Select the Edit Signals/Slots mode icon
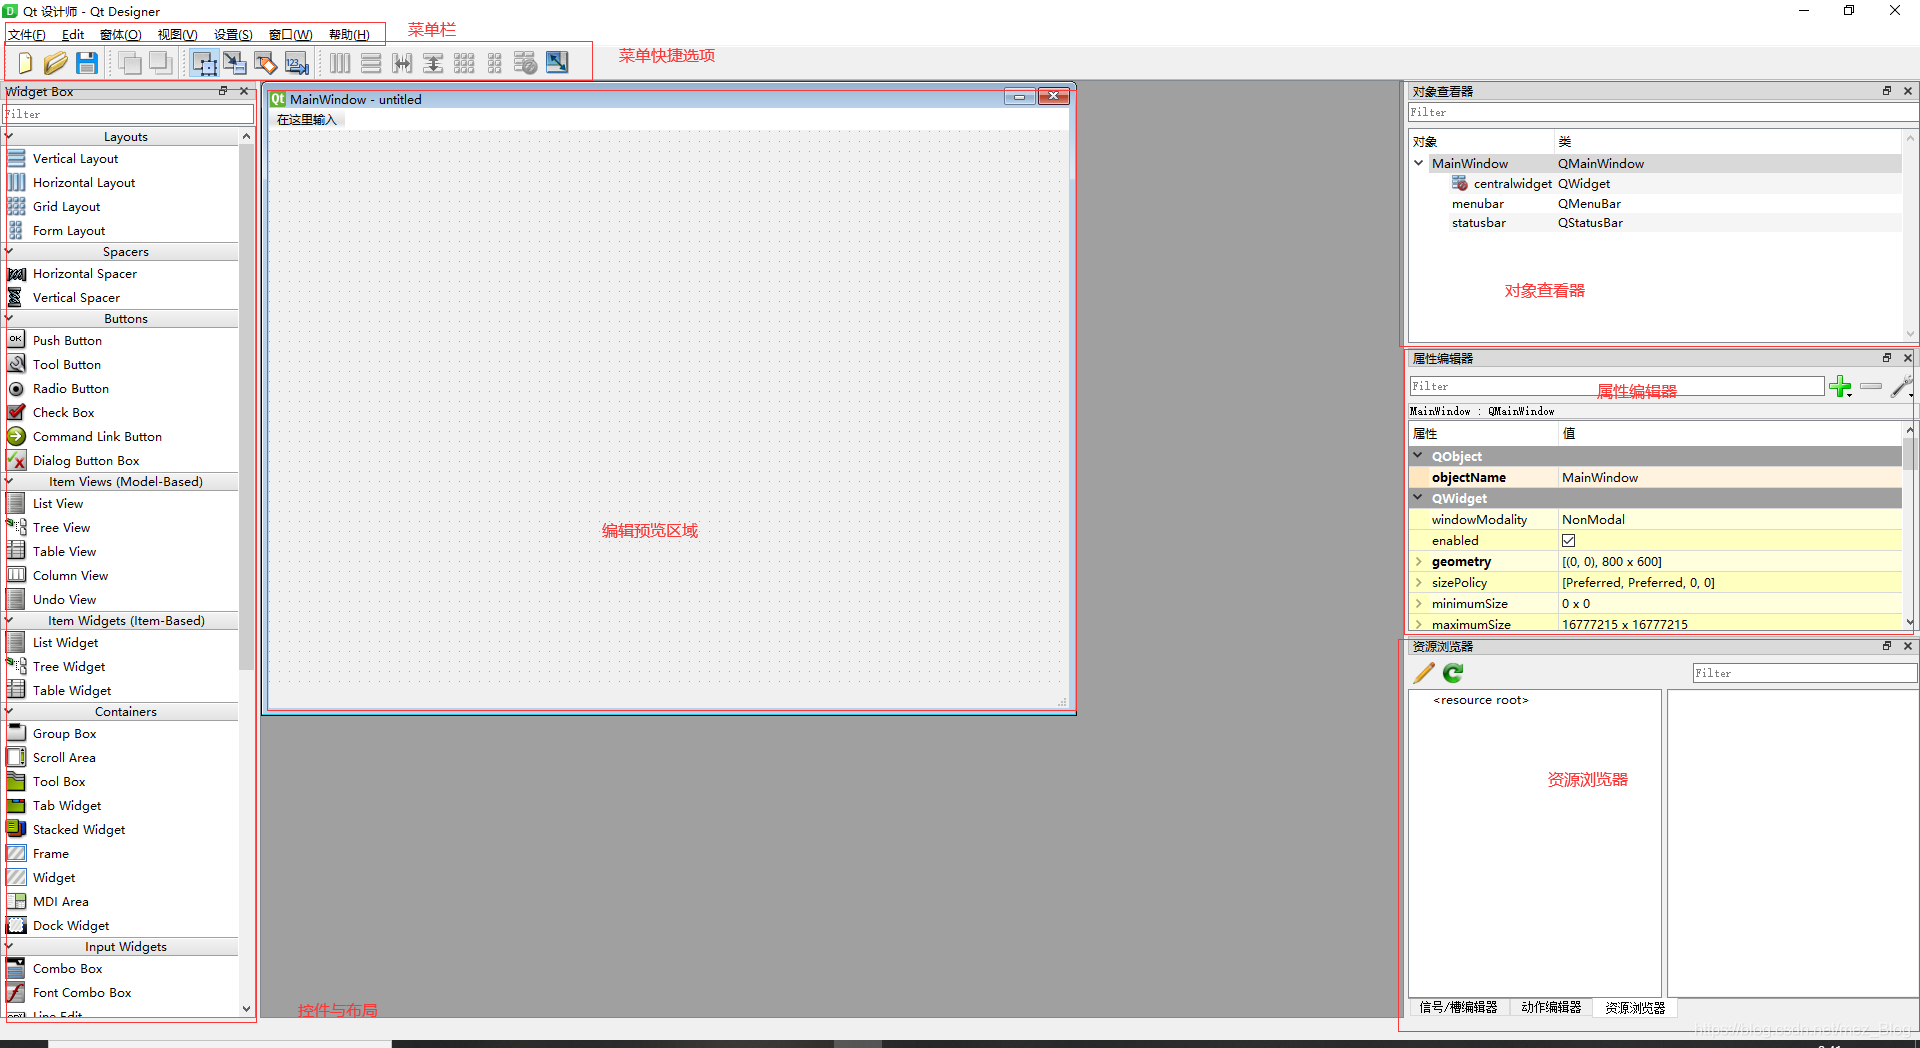The height and width of the screenshot is (1048, 1920). (x=235, y=63)
